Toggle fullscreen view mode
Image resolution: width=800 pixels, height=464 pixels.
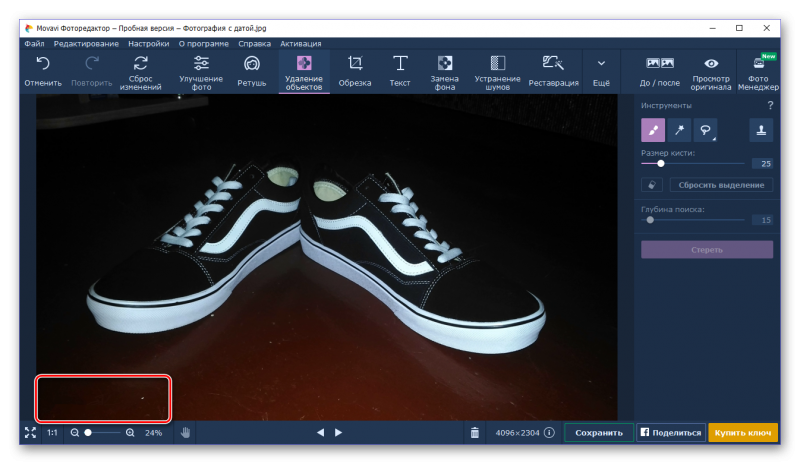[x=30, y=433]
